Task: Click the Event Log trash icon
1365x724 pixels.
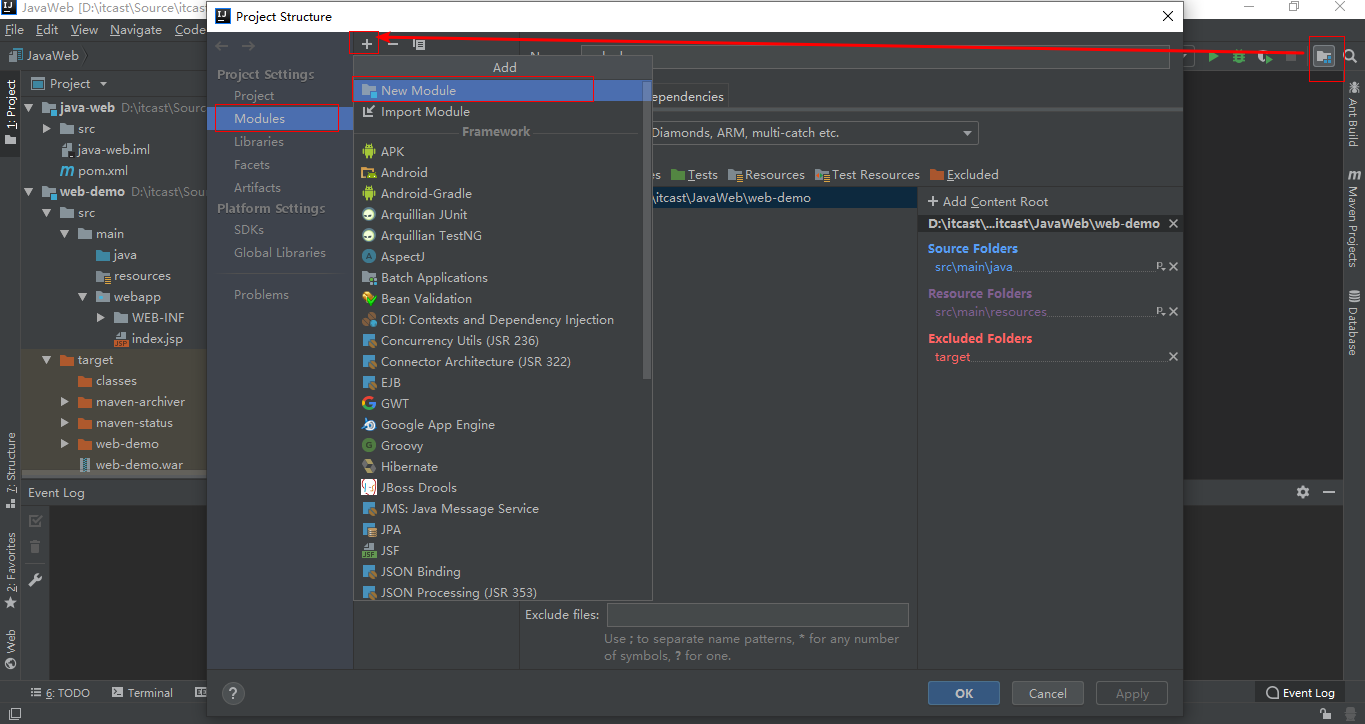Action: point(35,547)
